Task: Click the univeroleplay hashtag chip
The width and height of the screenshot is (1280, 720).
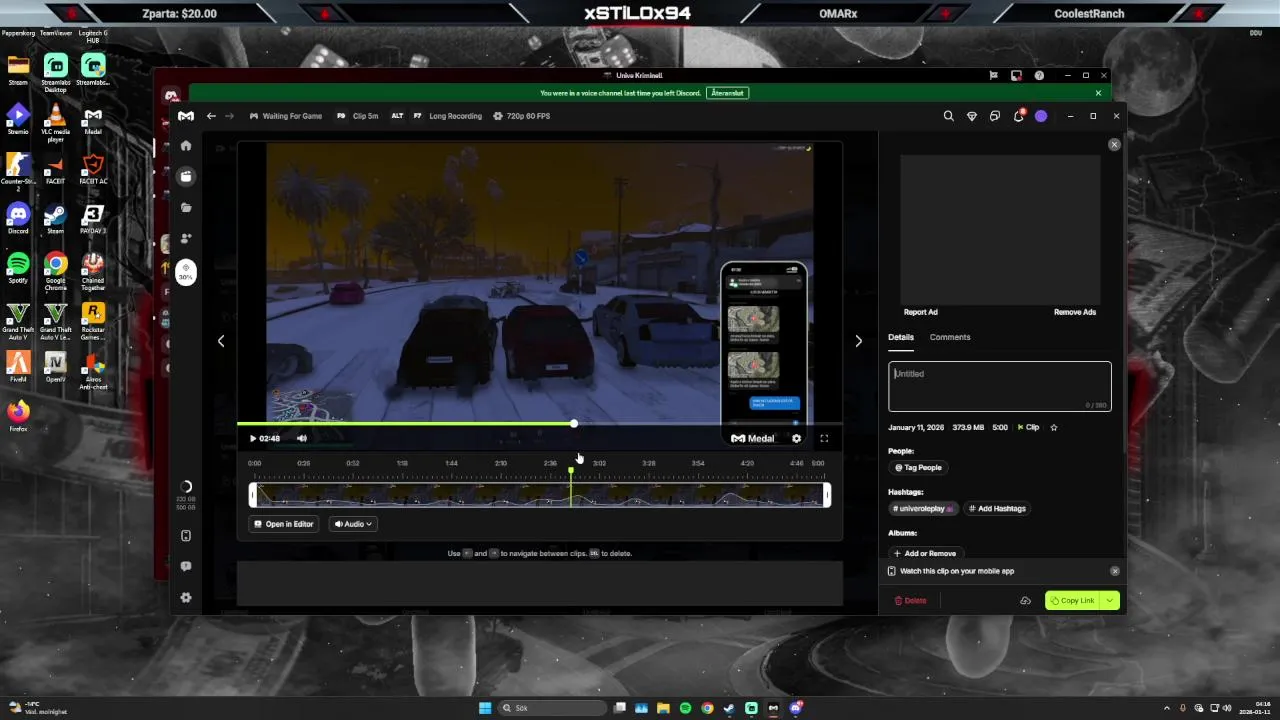Action: pyautogui.click(x=923, y=508)
